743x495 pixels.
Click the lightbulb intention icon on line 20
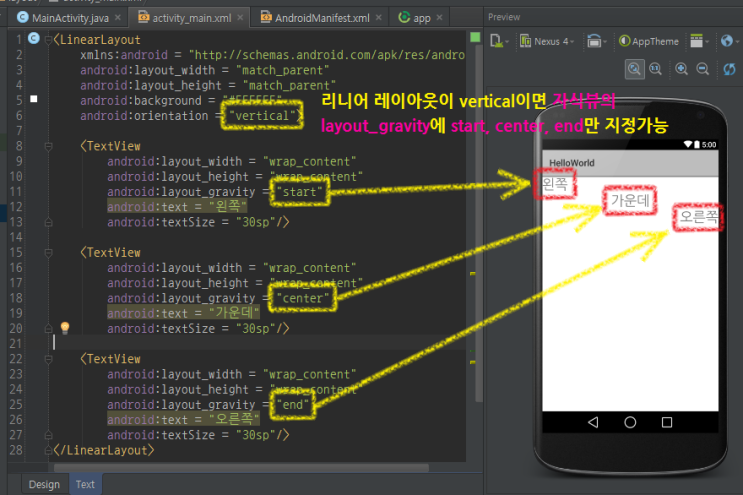point(65,327)
